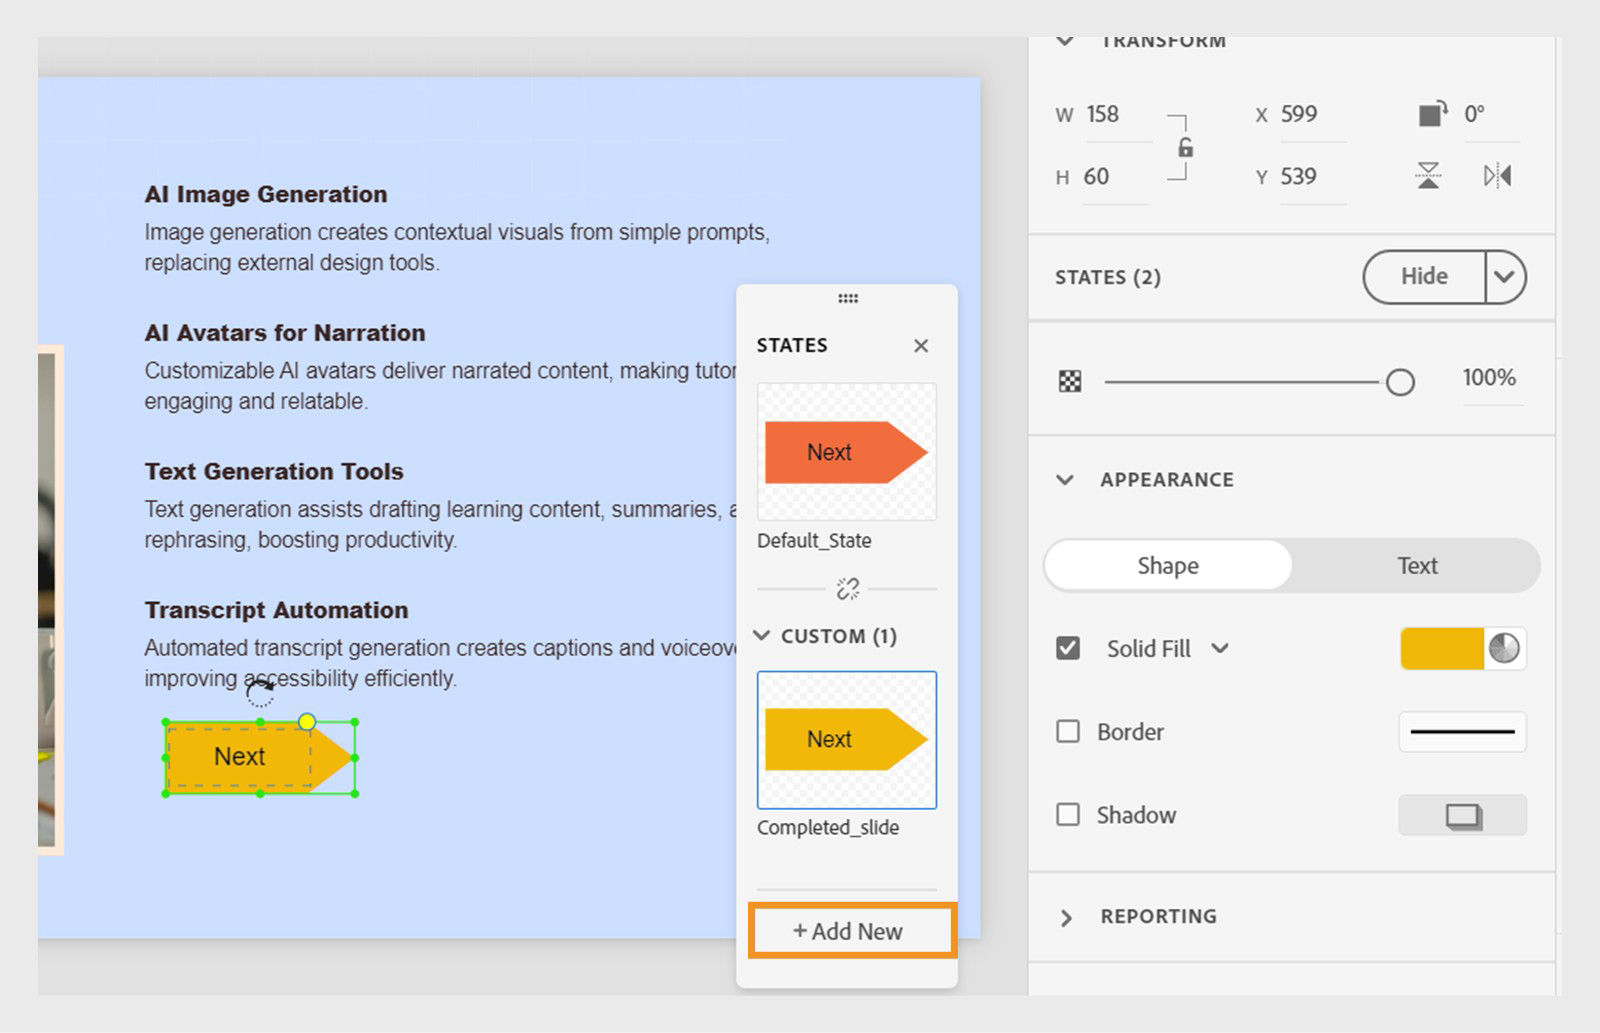Close the STATES floating panel with its X
Image resolution: width=1600 pixels, height=1033 pixels.
coord(921,346)
